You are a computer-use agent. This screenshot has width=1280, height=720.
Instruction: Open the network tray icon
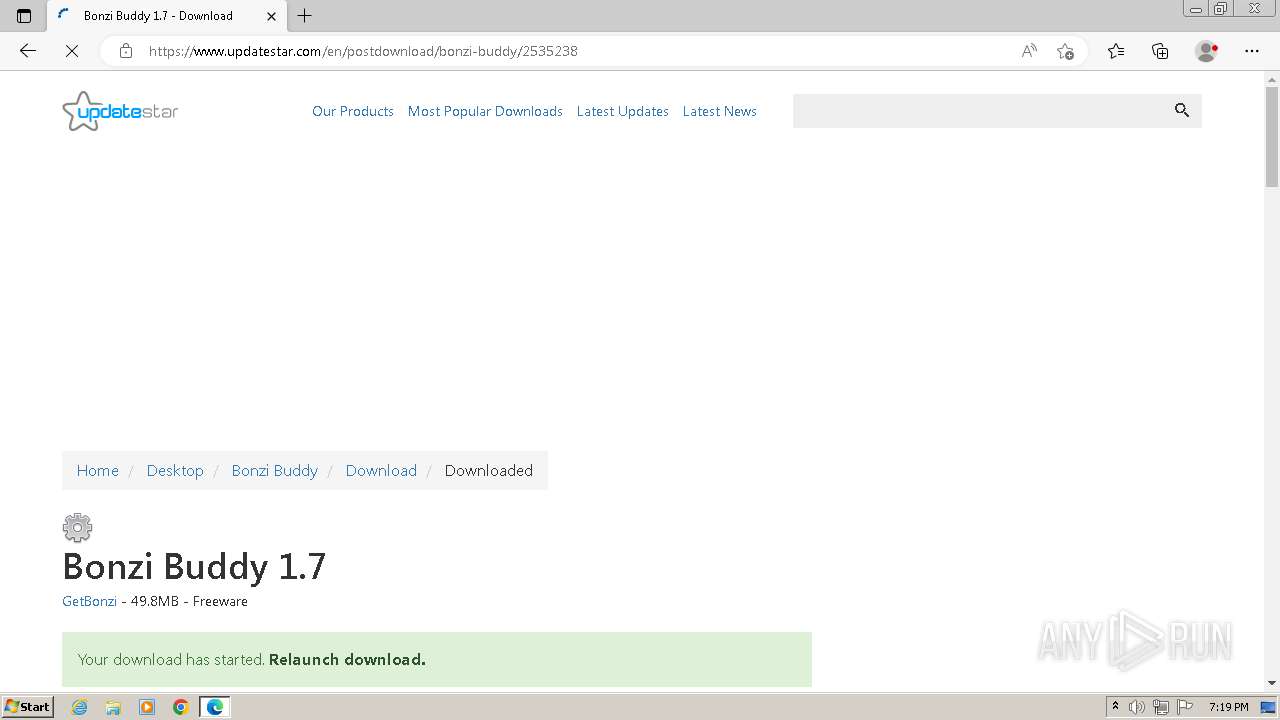pyautogui.click(x=1161, y=707)
